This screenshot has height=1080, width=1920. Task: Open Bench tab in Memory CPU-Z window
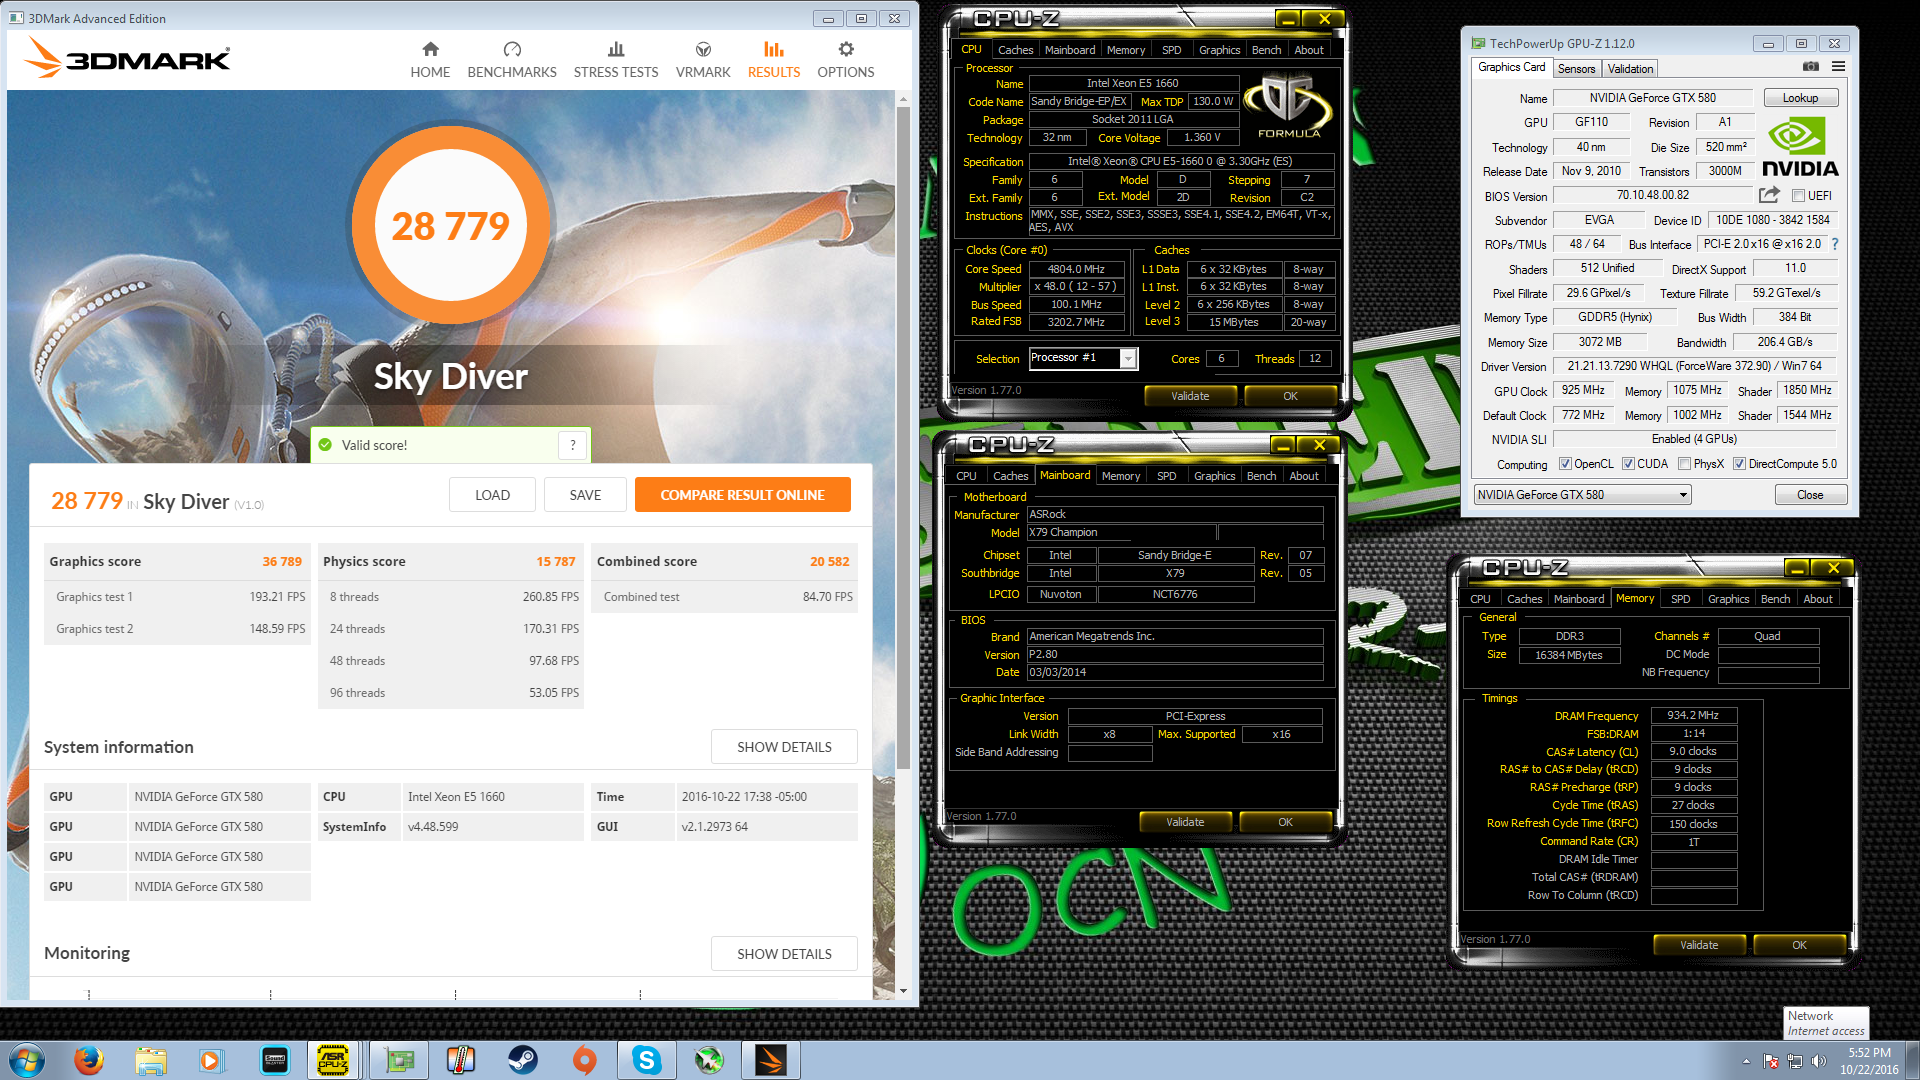tap(1775, 599)
